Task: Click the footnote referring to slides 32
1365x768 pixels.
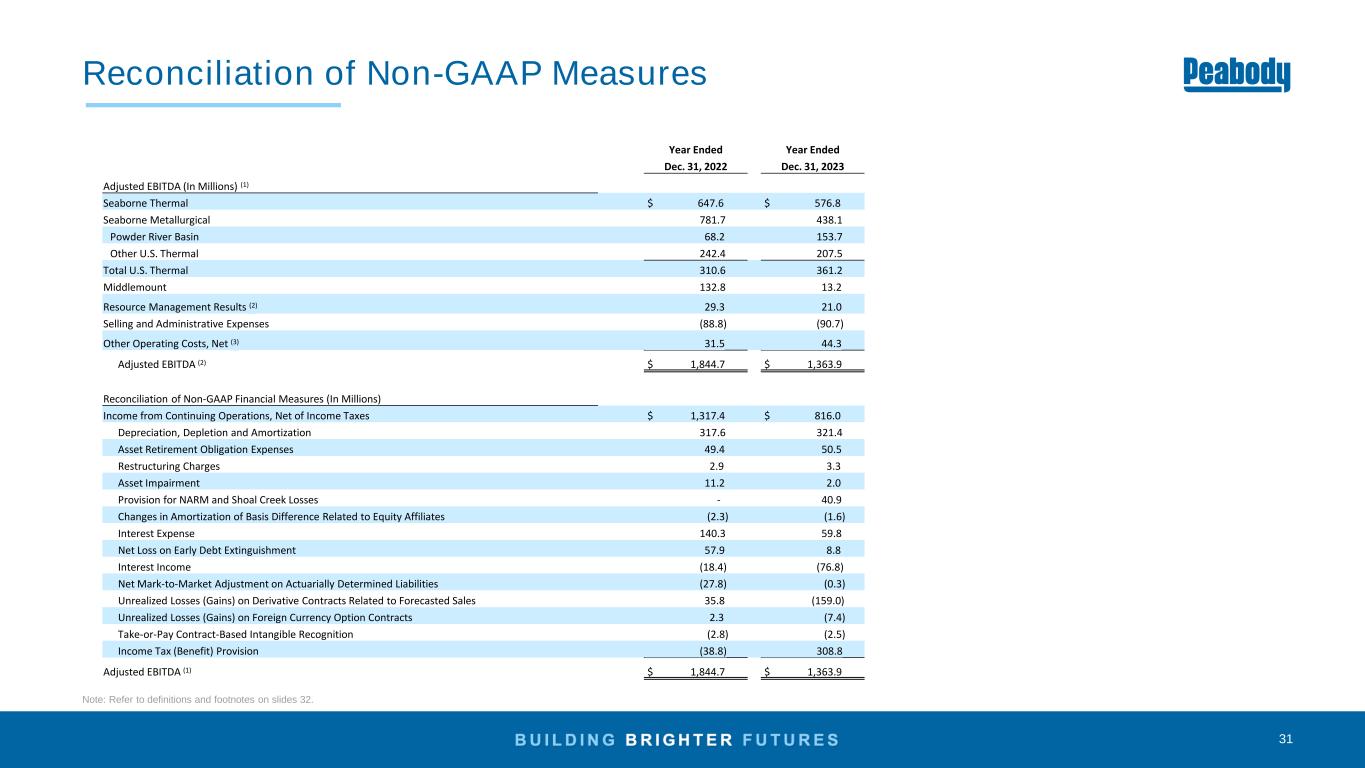Action: click(x=198, y=699)
